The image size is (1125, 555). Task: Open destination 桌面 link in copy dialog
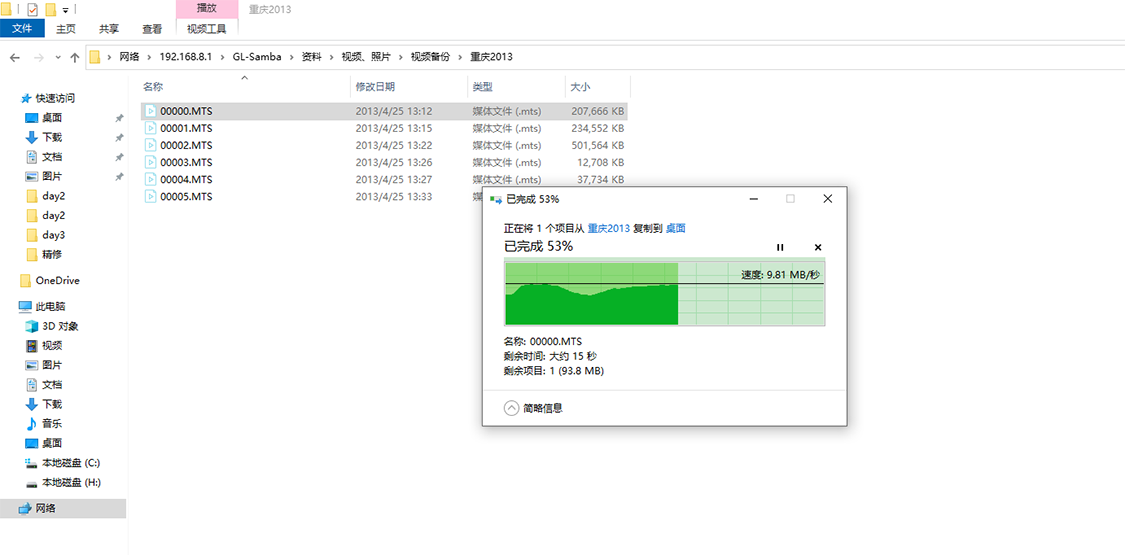(676, 228)
